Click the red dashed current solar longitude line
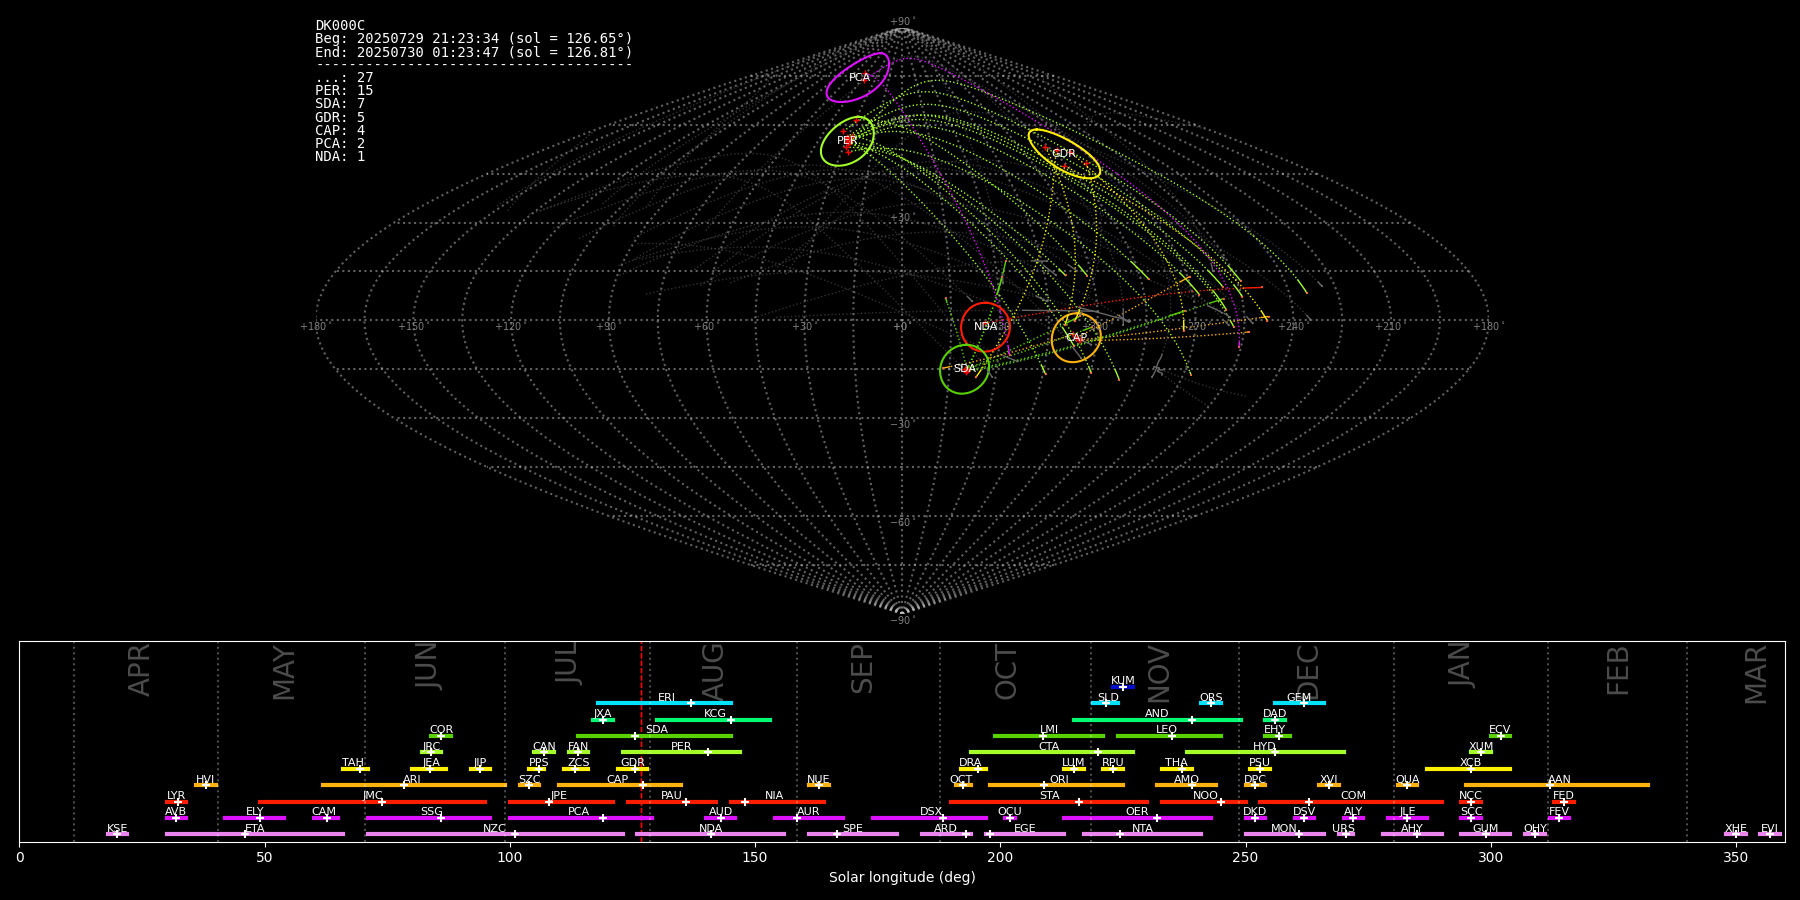The height and width of the screenshot is (900, 1800). pyautogui.click(x=641, y=741)
